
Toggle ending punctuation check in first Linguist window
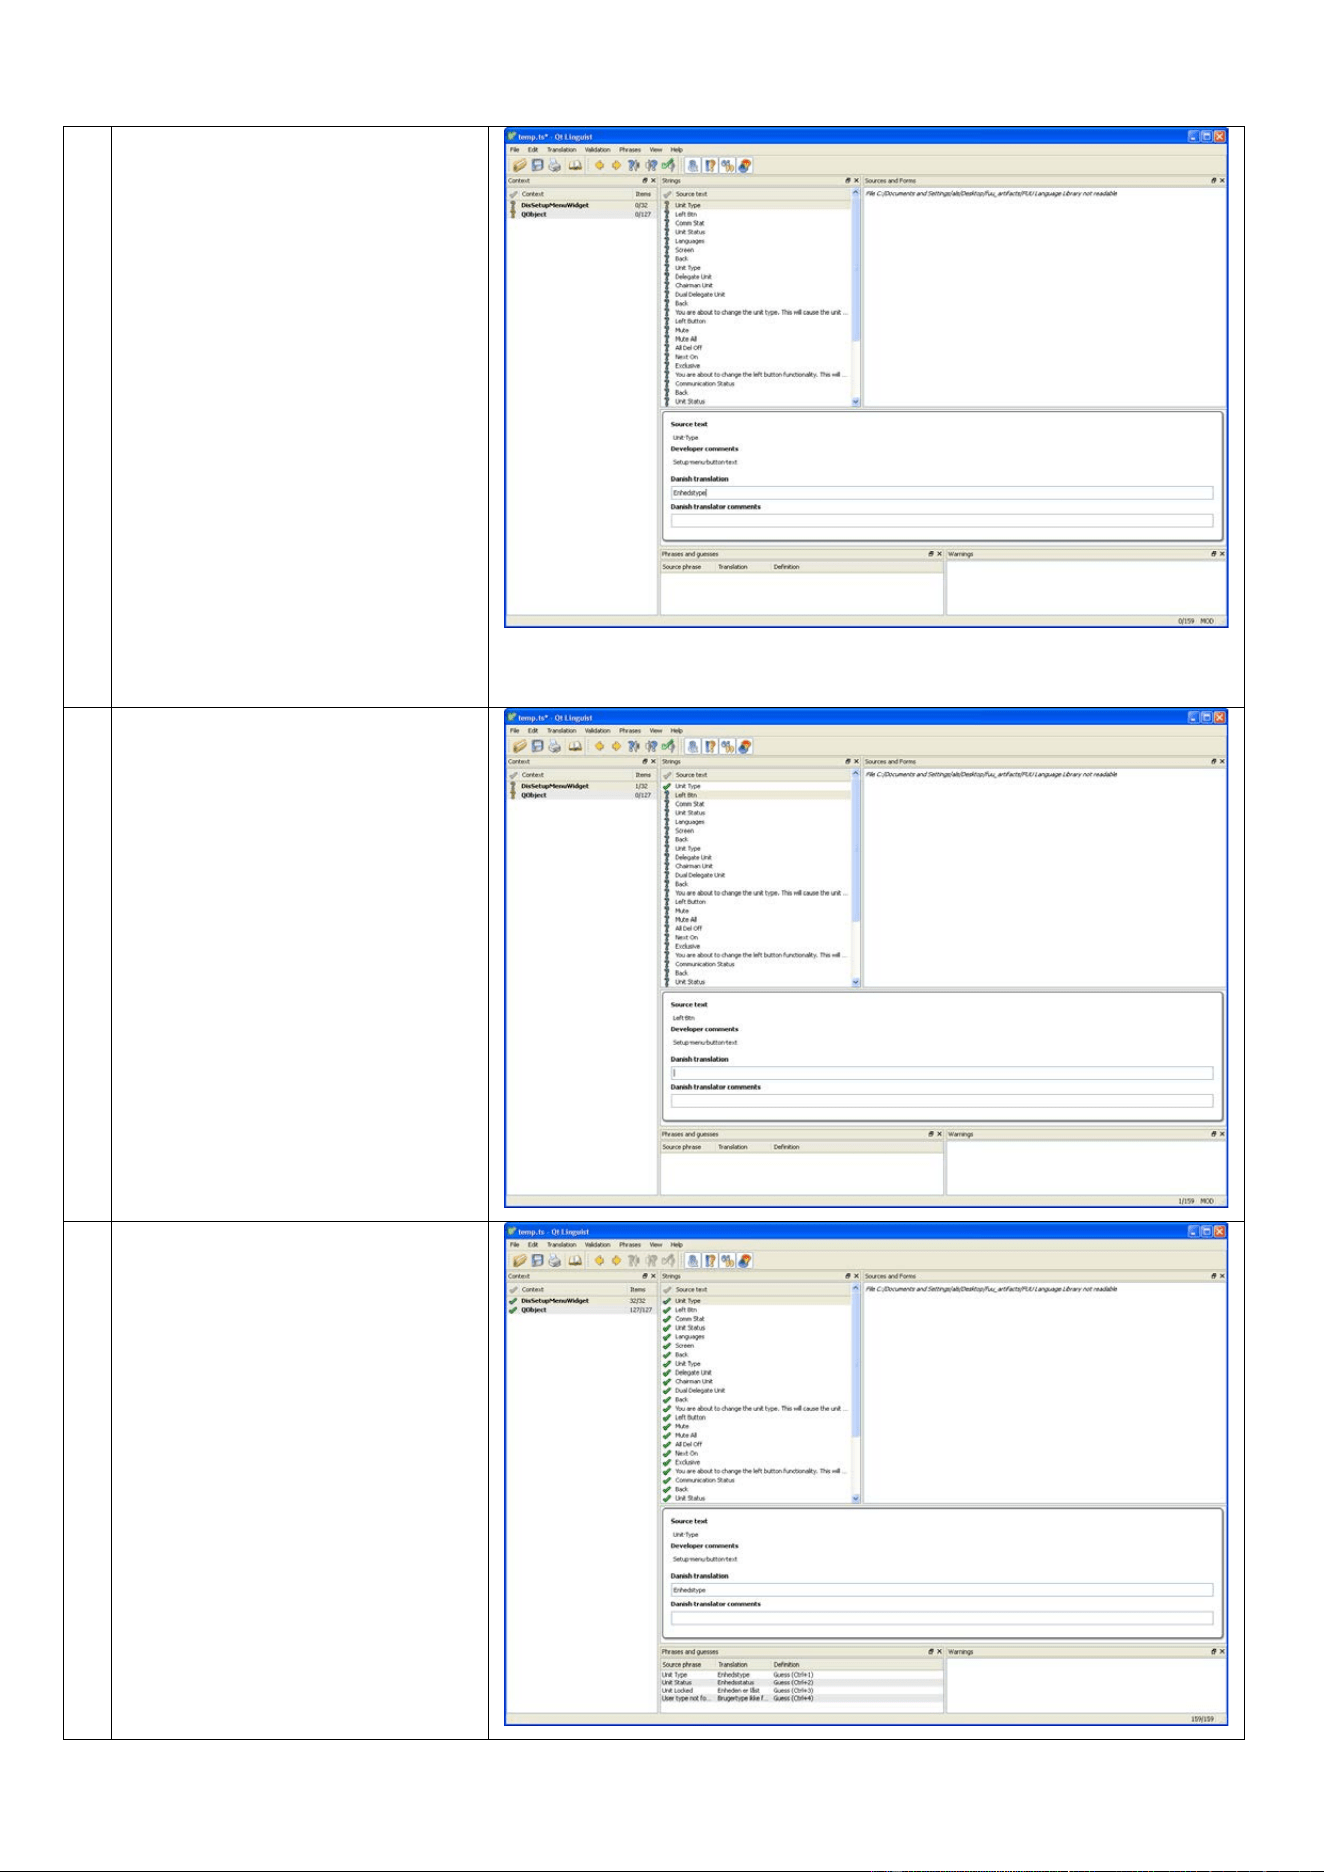point(710,165)
